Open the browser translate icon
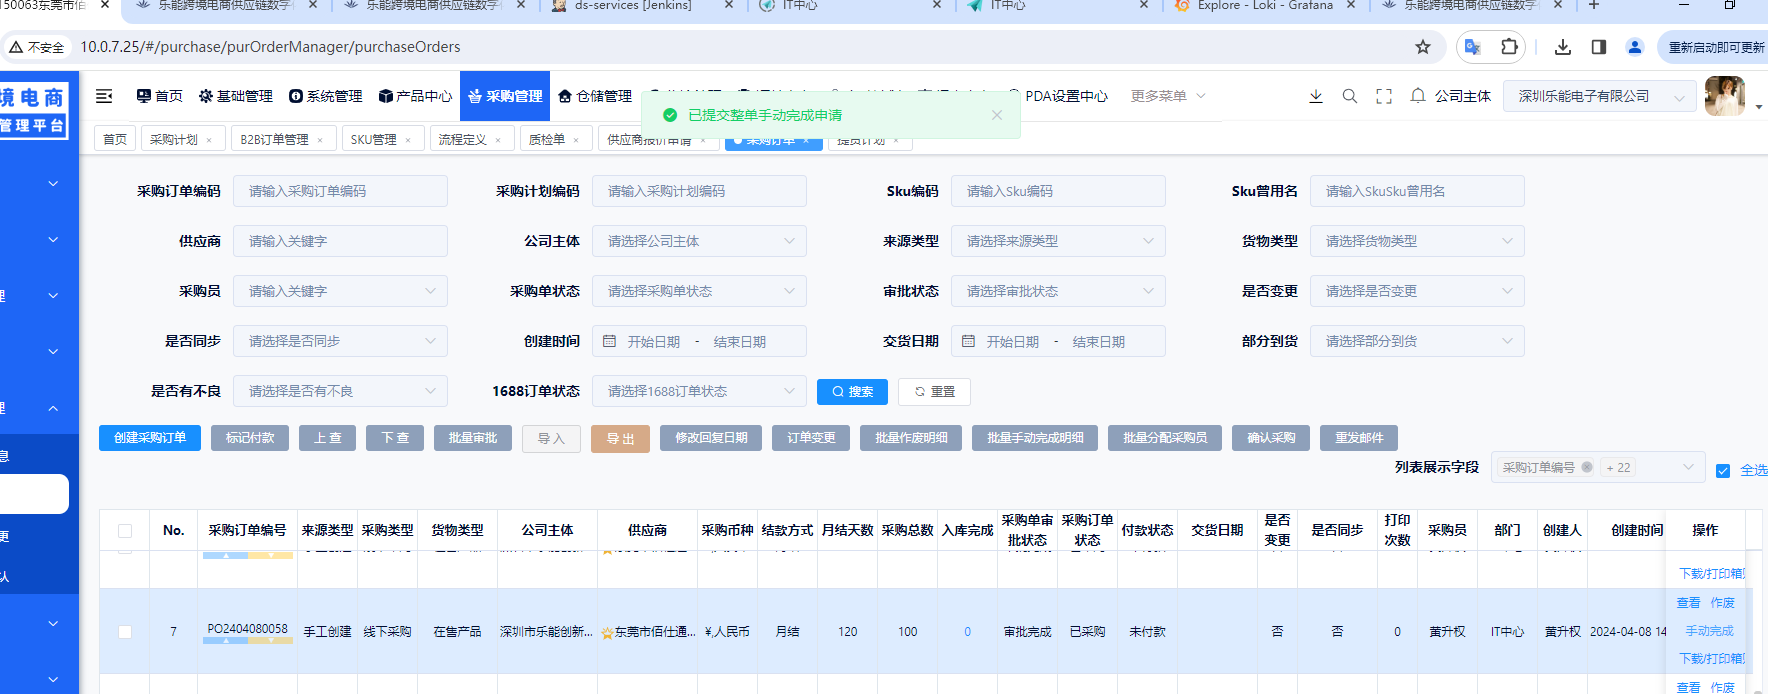The height and width of the screenshot is (694, 1768). tap(1472, 47)
